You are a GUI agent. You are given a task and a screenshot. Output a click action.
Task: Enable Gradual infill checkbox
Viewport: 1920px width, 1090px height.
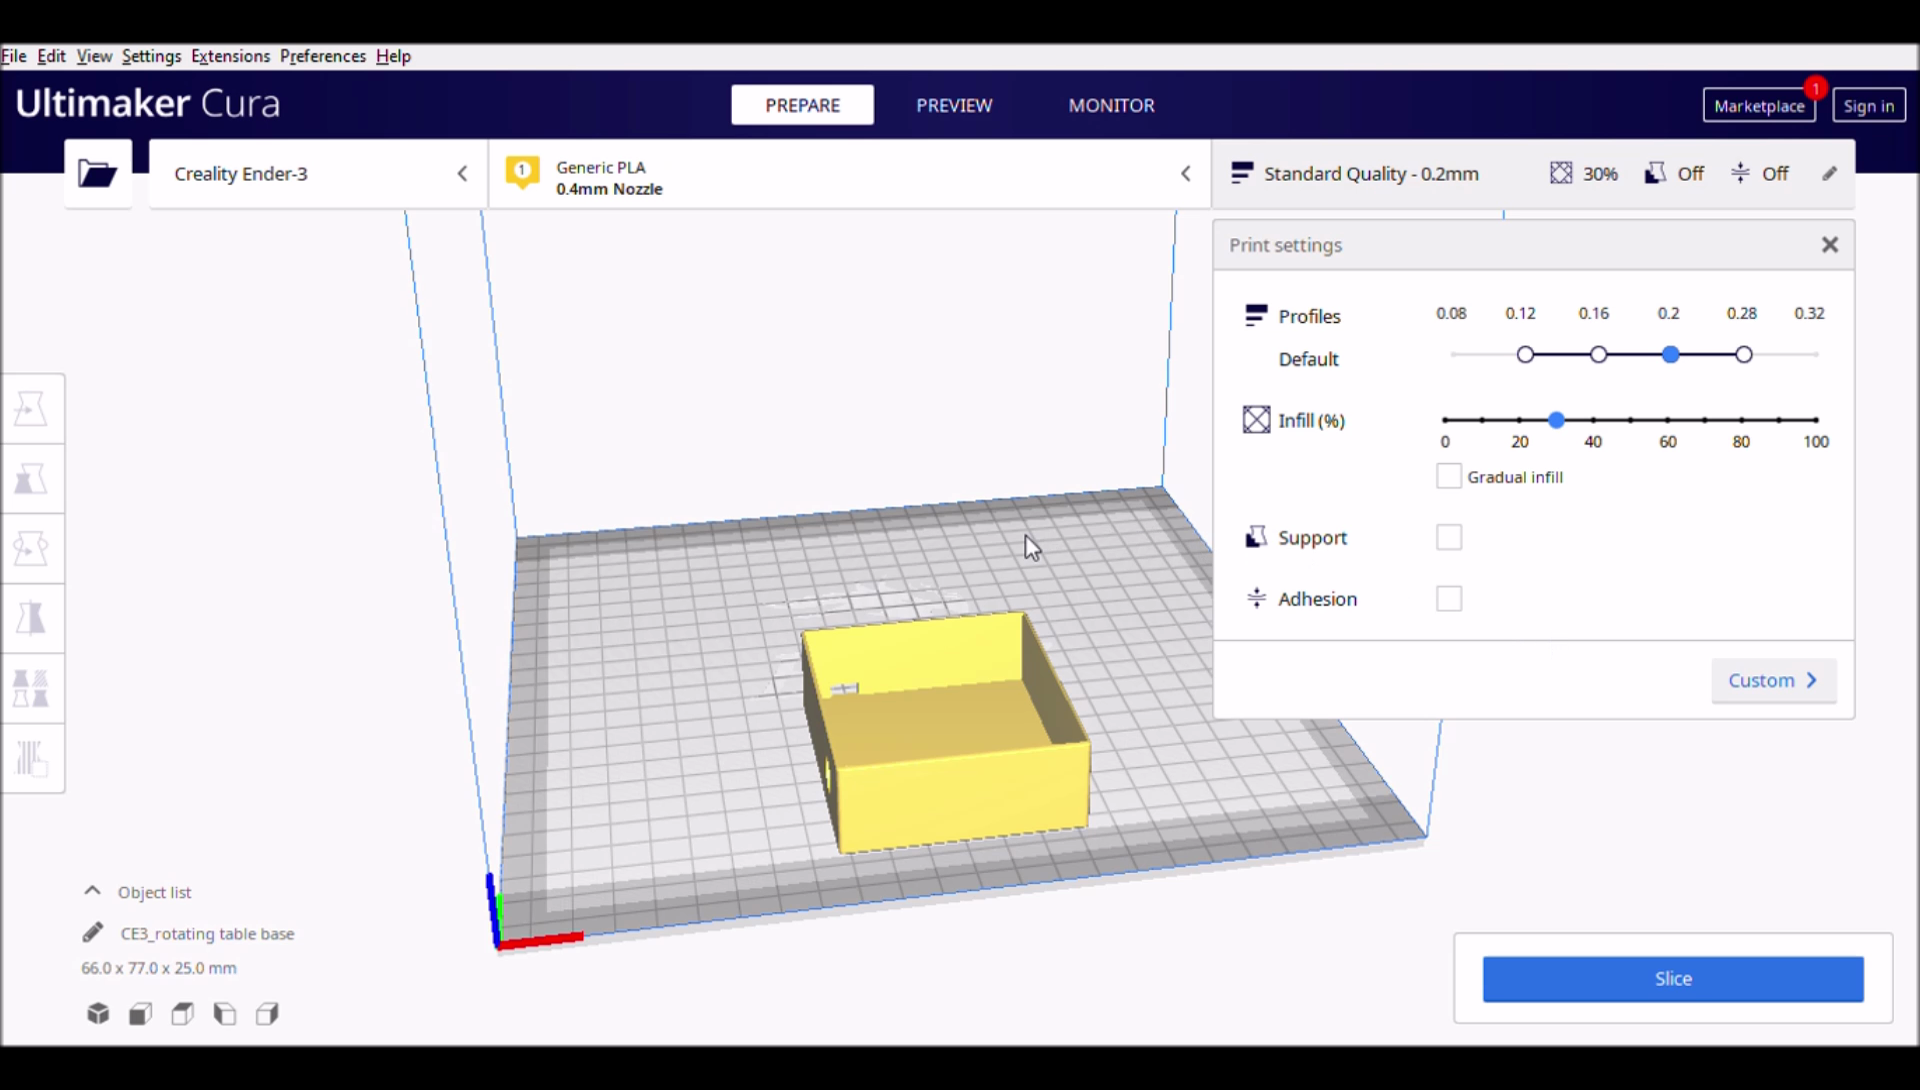coord(1448,477)
